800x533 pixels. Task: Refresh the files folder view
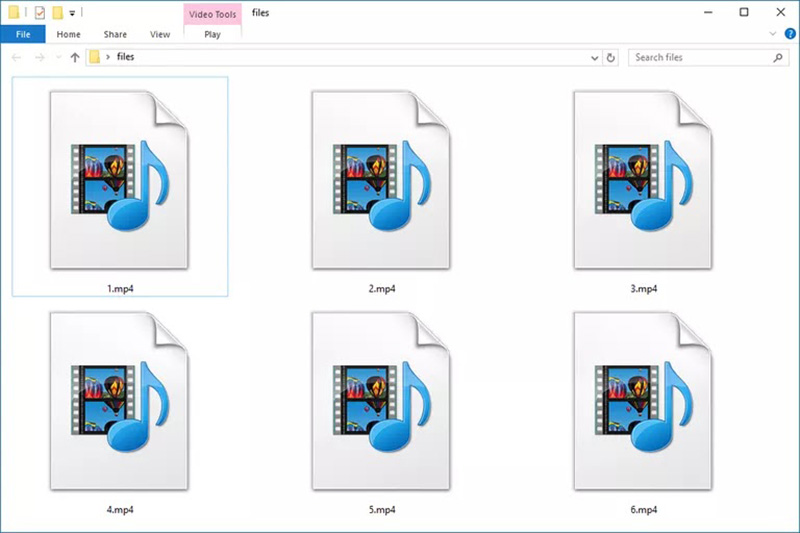click(611, 58)
